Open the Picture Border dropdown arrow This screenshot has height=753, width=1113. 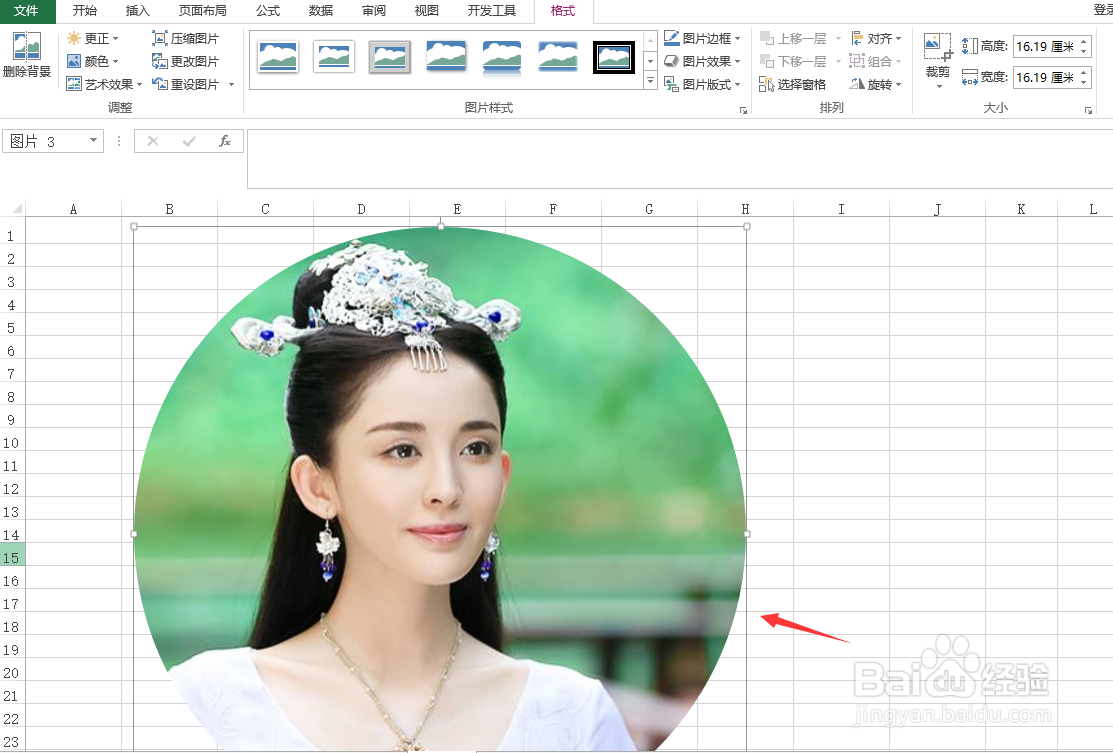tap(738, 39)
